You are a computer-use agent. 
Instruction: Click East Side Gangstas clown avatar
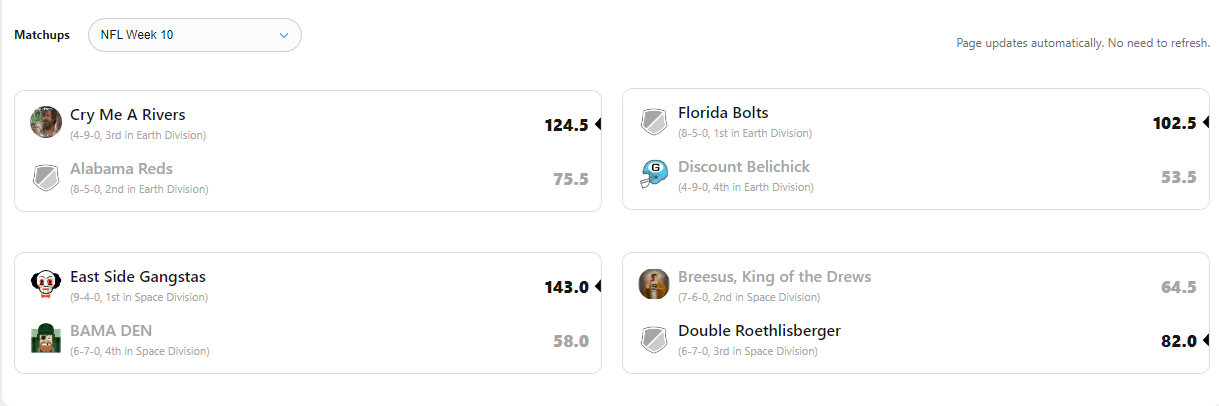coord(46,284)
